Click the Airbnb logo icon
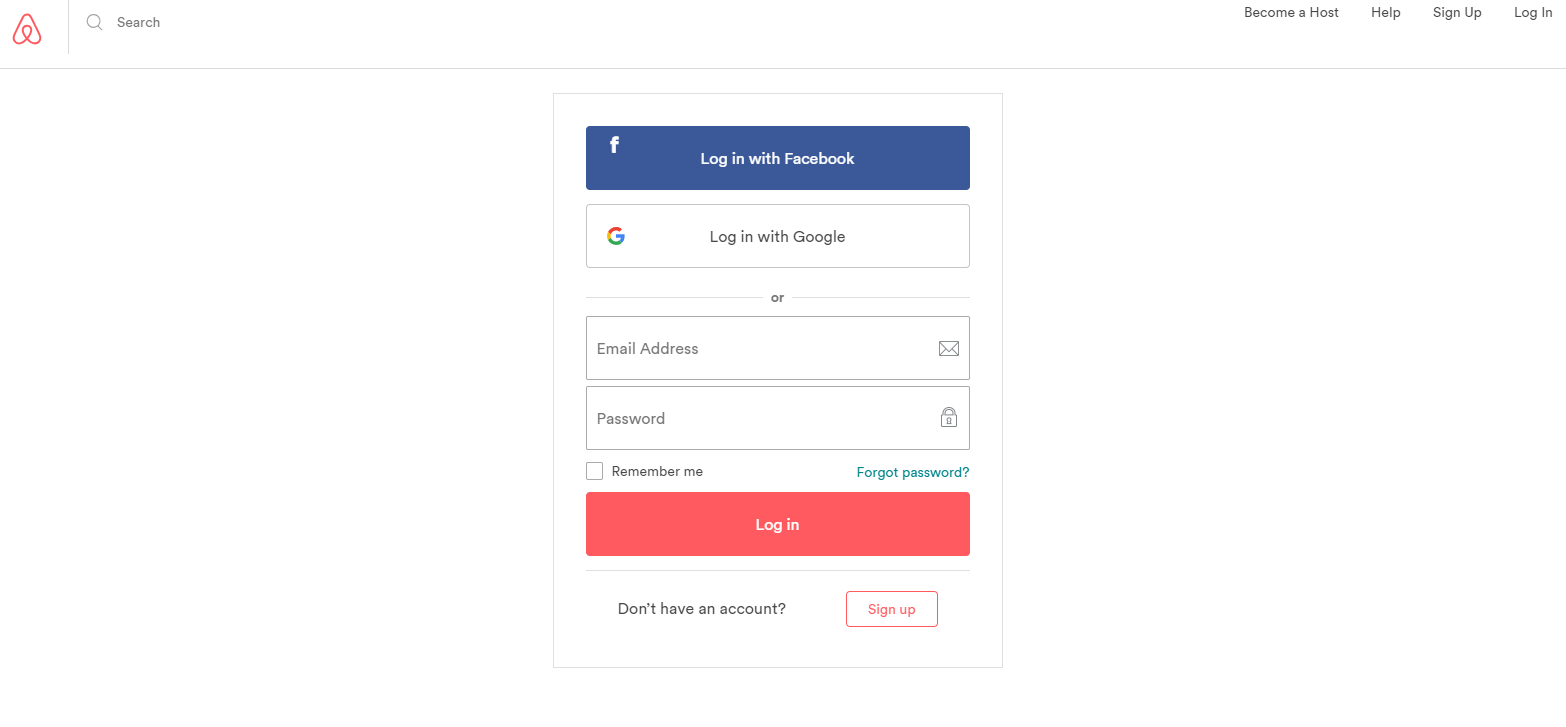This screenshot has width=1566, height=727. point(27,30)
